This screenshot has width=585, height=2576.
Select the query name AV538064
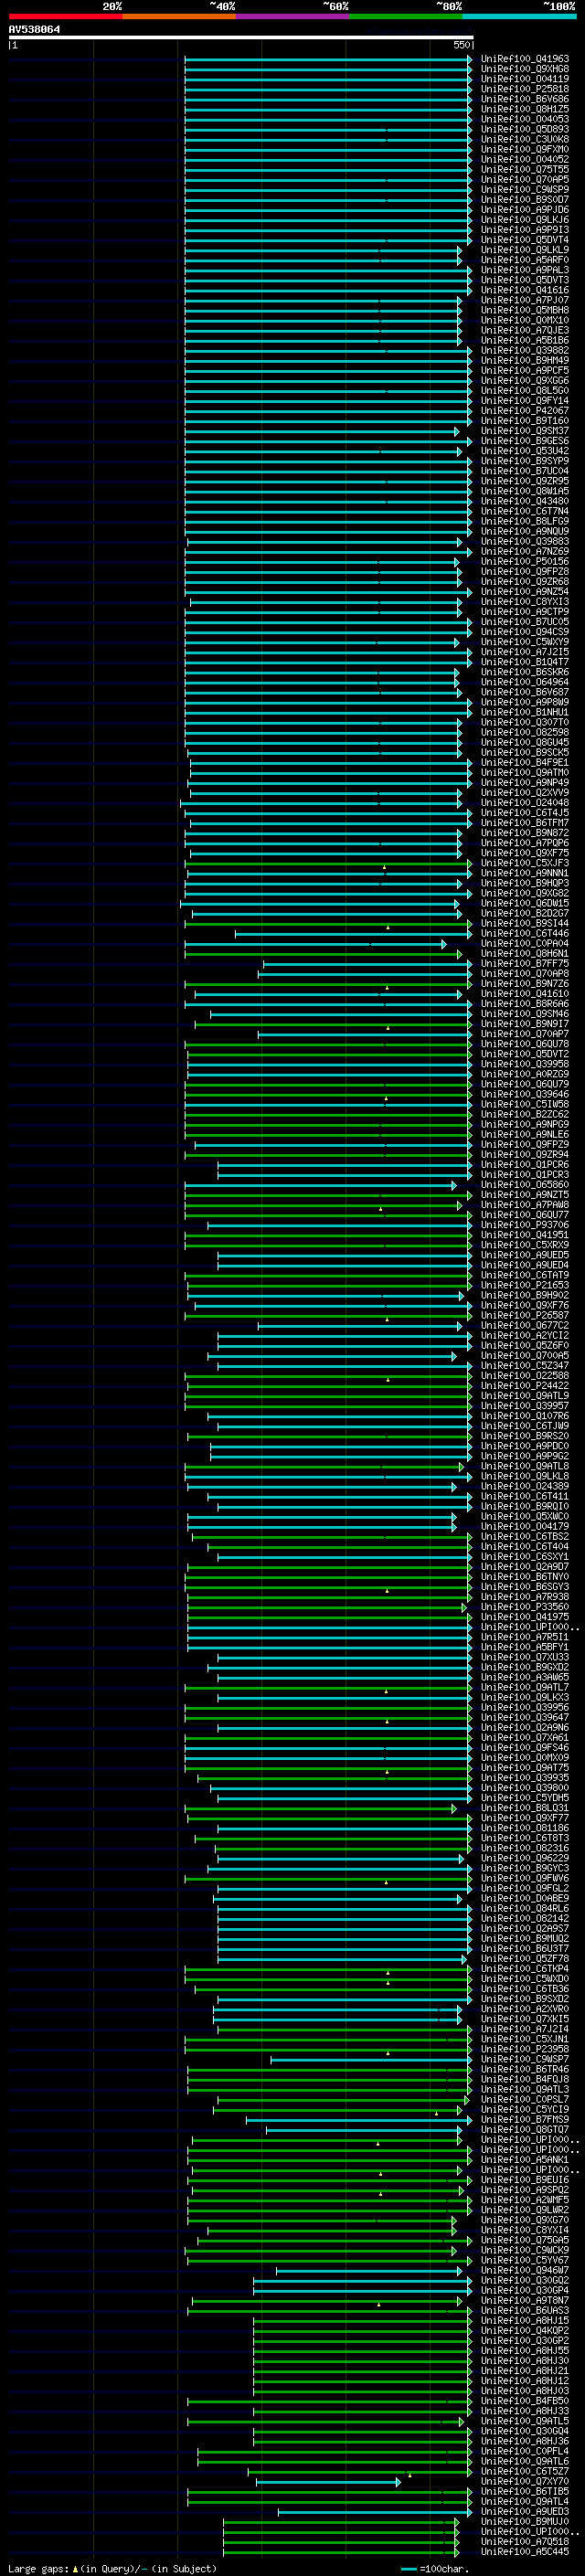pos(34,30)
